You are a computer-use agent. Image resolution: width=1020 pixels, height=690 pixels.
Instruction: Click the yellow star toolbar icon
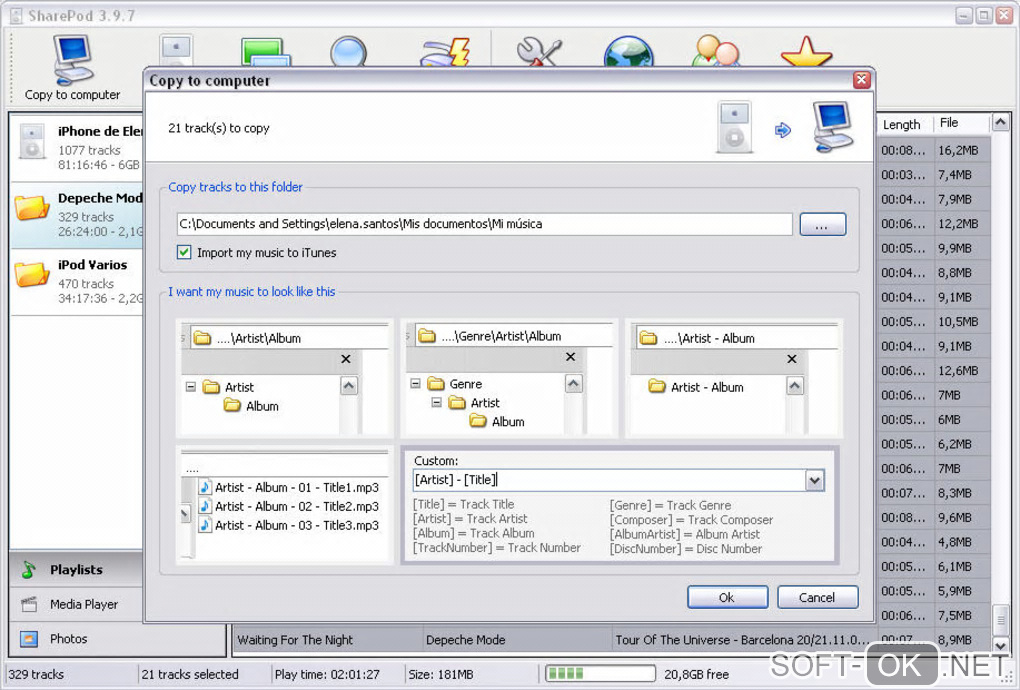pyautogui.click(x=806, y=51)
